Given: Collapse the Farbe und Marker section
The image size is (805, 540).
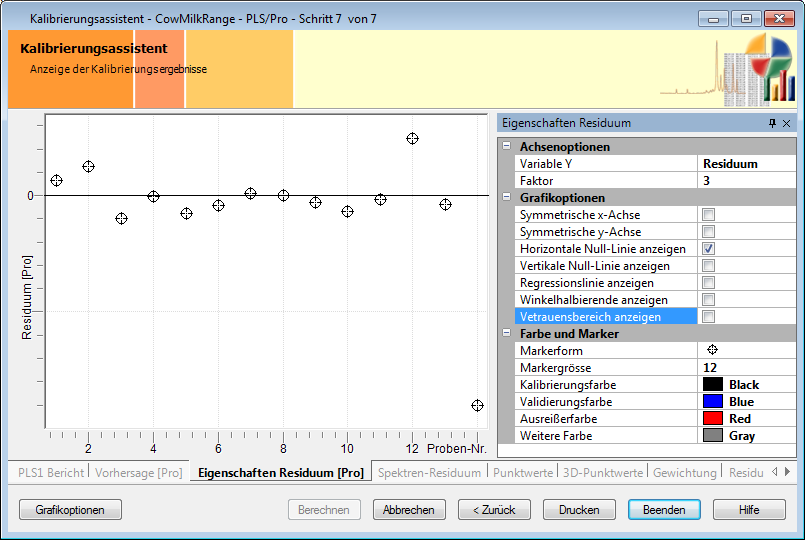Looking at the screenshot, I should tap(507, 334).
